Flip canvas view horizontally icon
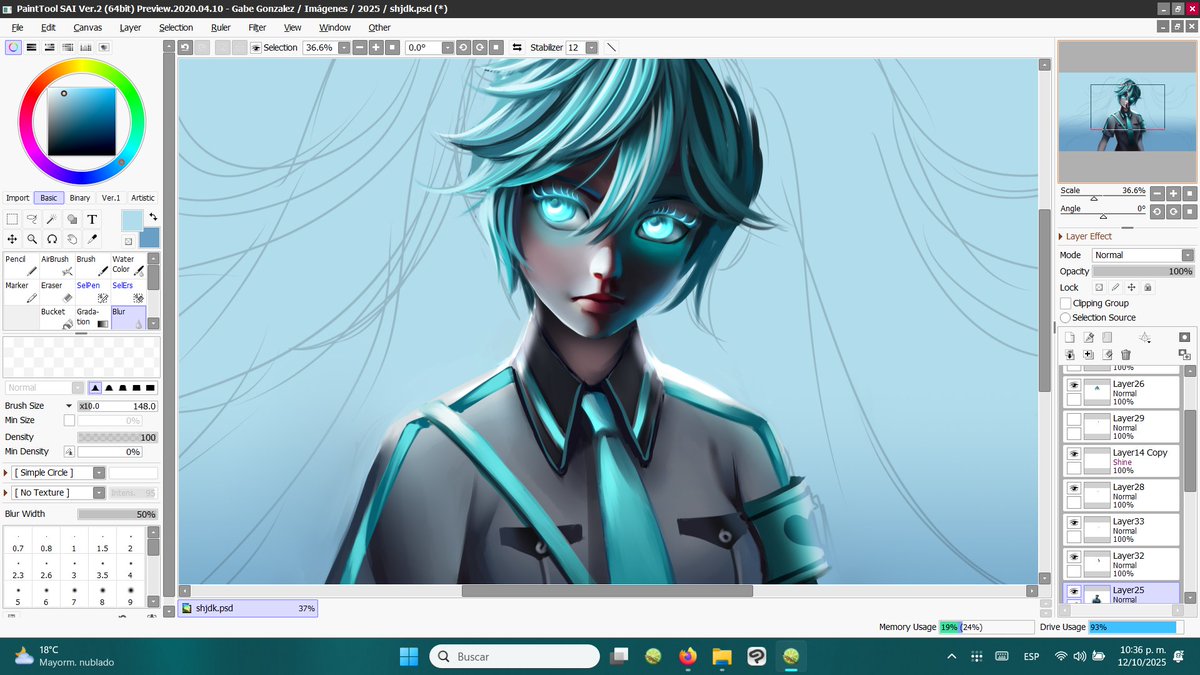 tap(517, 47)
